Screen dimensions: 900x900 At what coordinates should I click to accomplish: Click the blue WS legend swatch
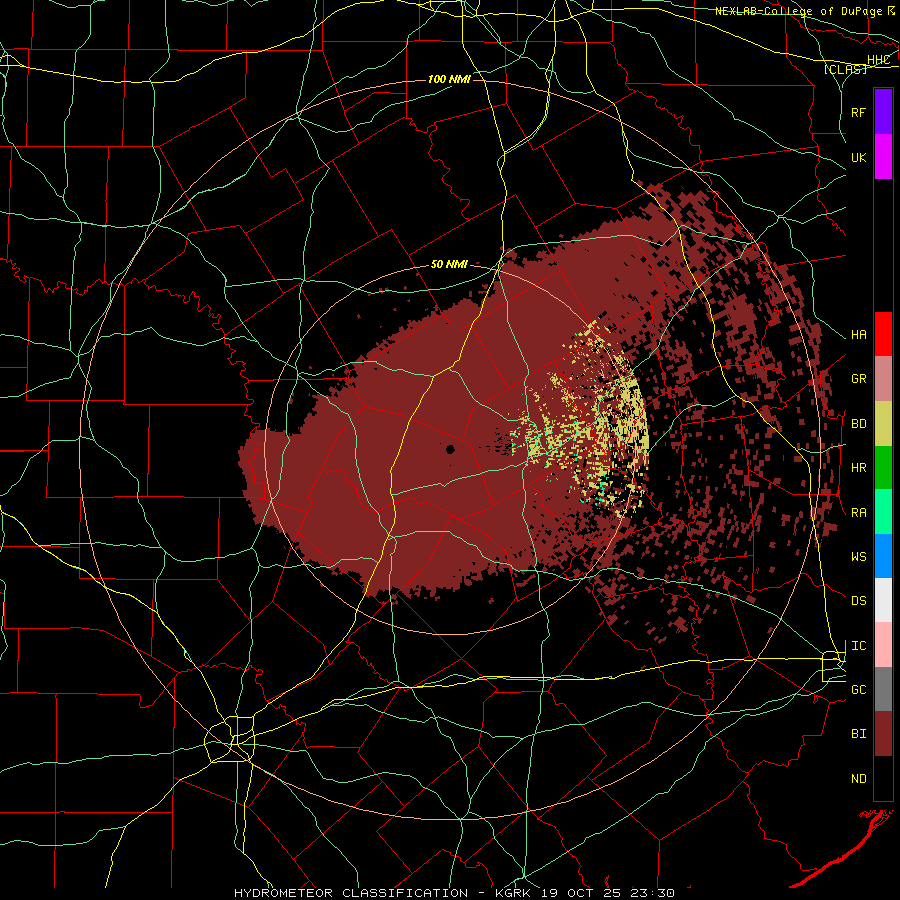pyautogui.click(x=883, y=556)
